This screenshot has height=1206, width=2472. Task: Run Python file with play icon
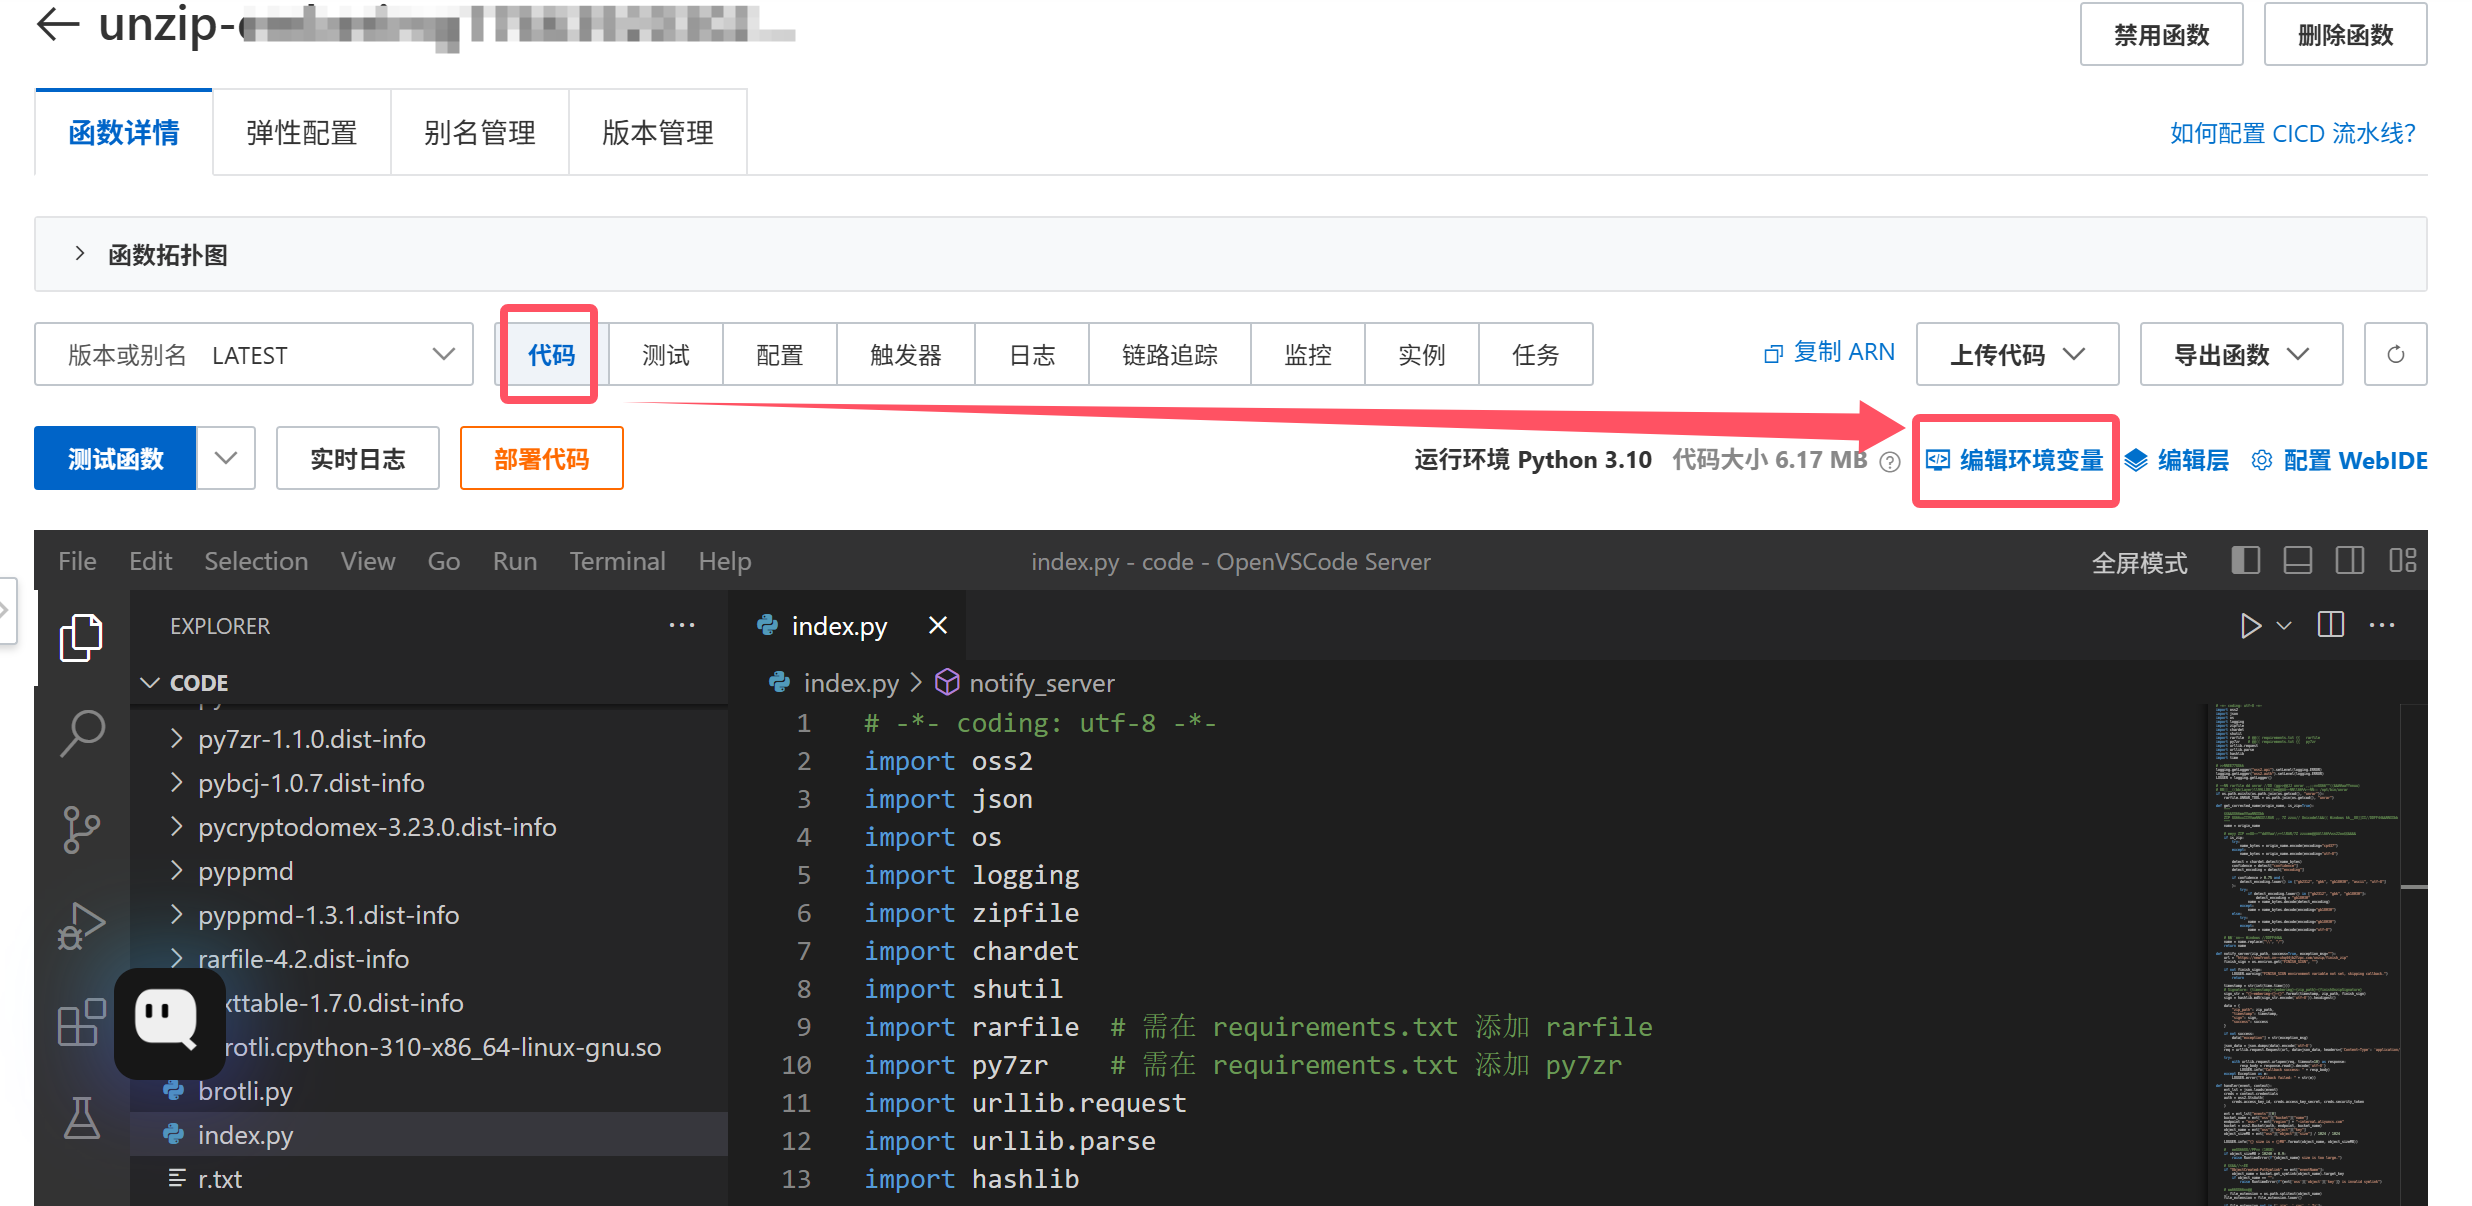2250,626
